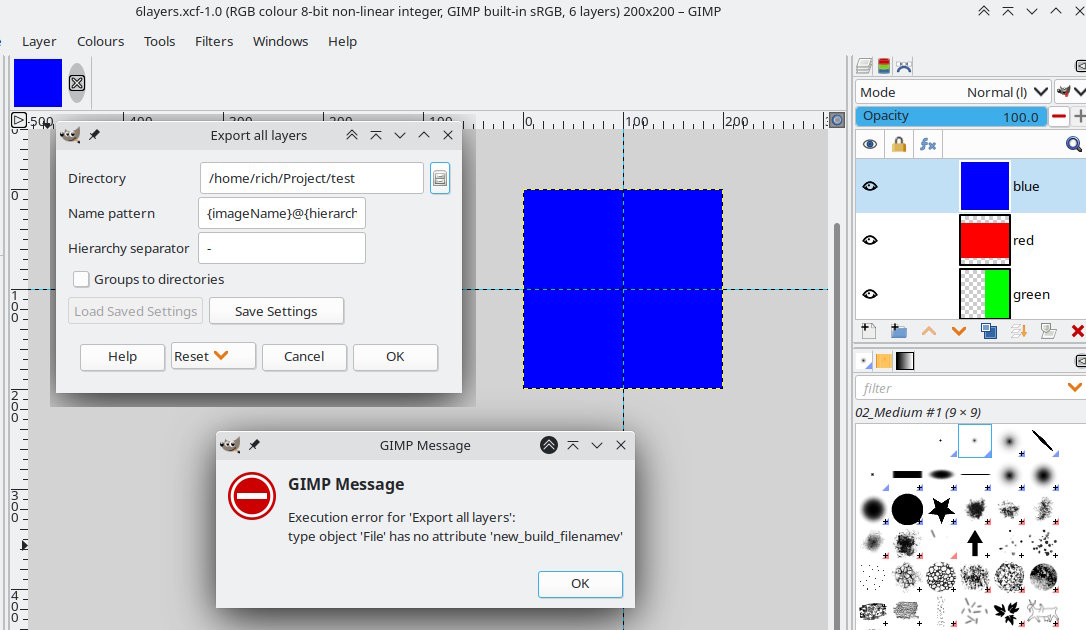Click the merge down layers icon
The height and width of the screenshot is (630, 1086).
click(x=1018, y=331)
